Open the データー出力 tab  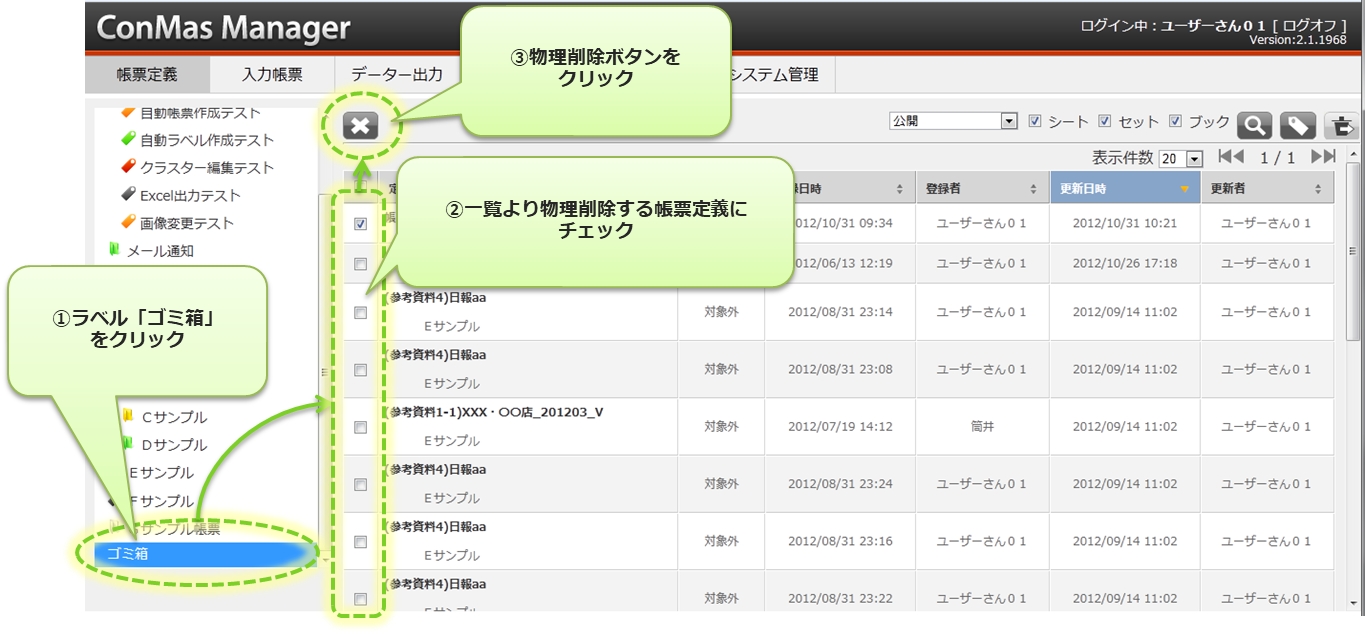click(x=396, y=75)
